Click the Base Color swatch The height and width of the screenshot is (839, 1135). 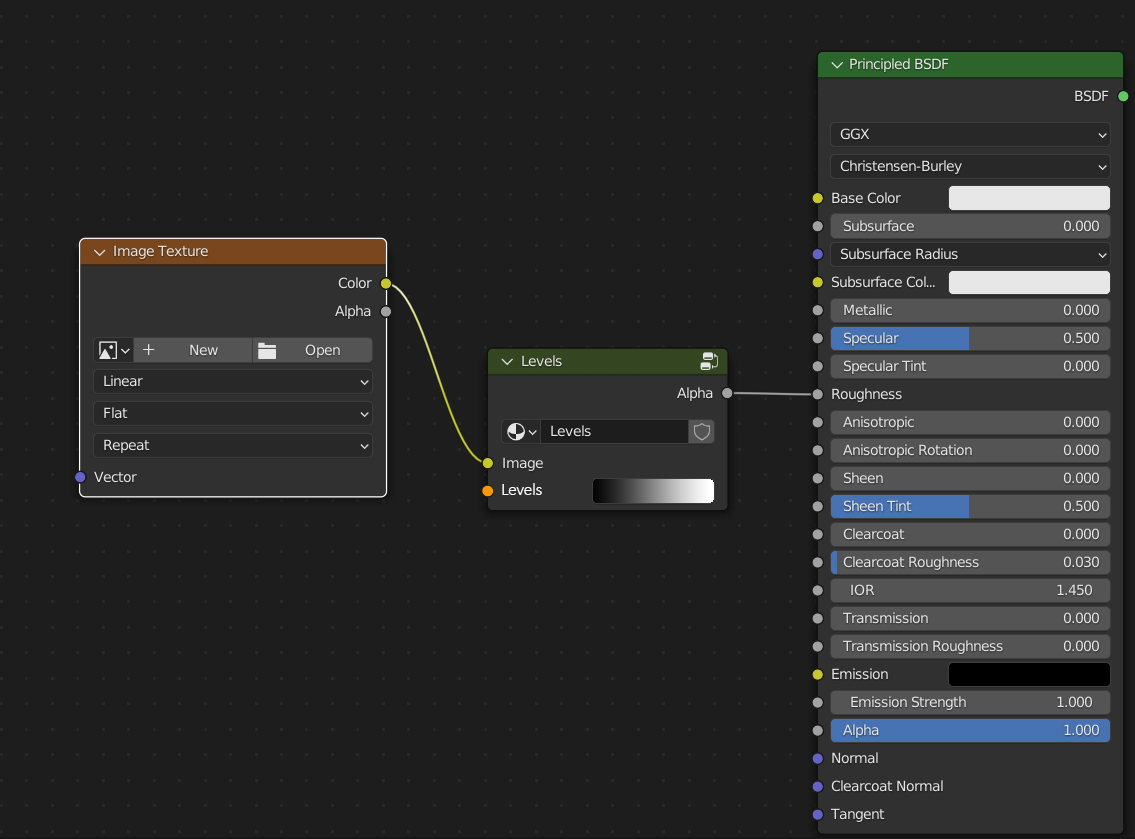coord(1029,198)
